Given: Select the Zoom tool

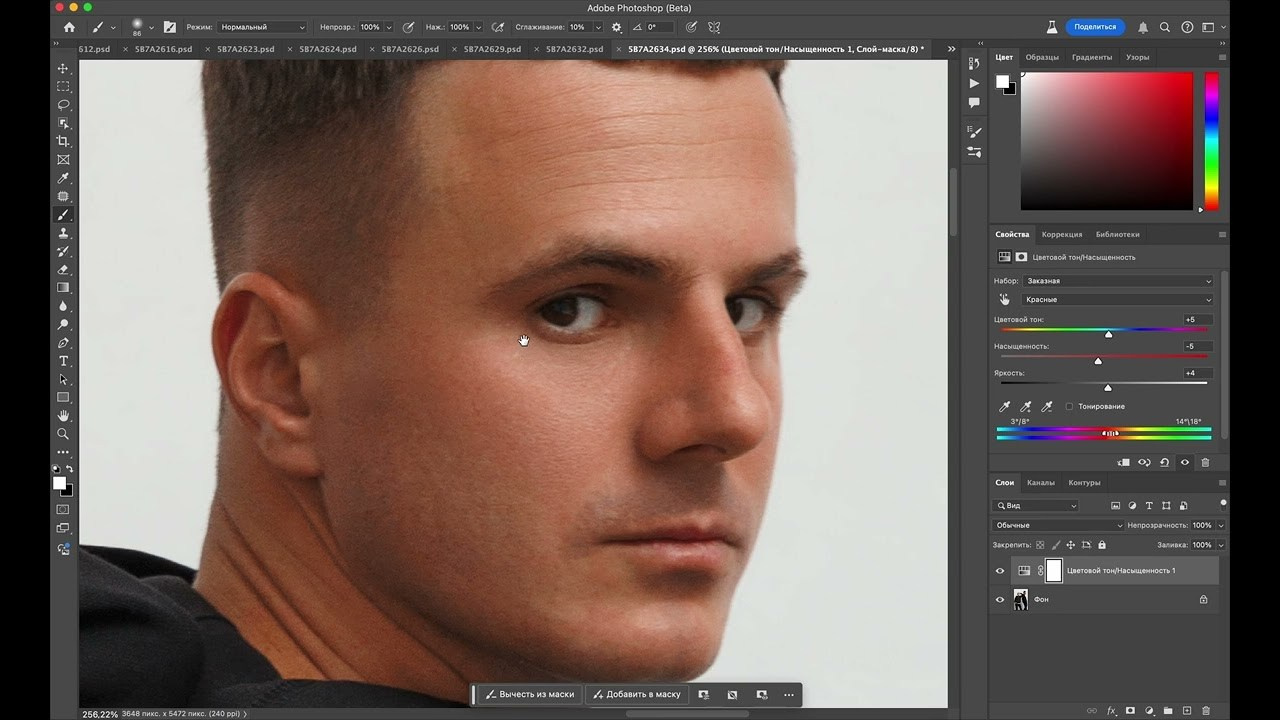Looking at the screenshot, I should pyautogui.click(x=63, y=434).
